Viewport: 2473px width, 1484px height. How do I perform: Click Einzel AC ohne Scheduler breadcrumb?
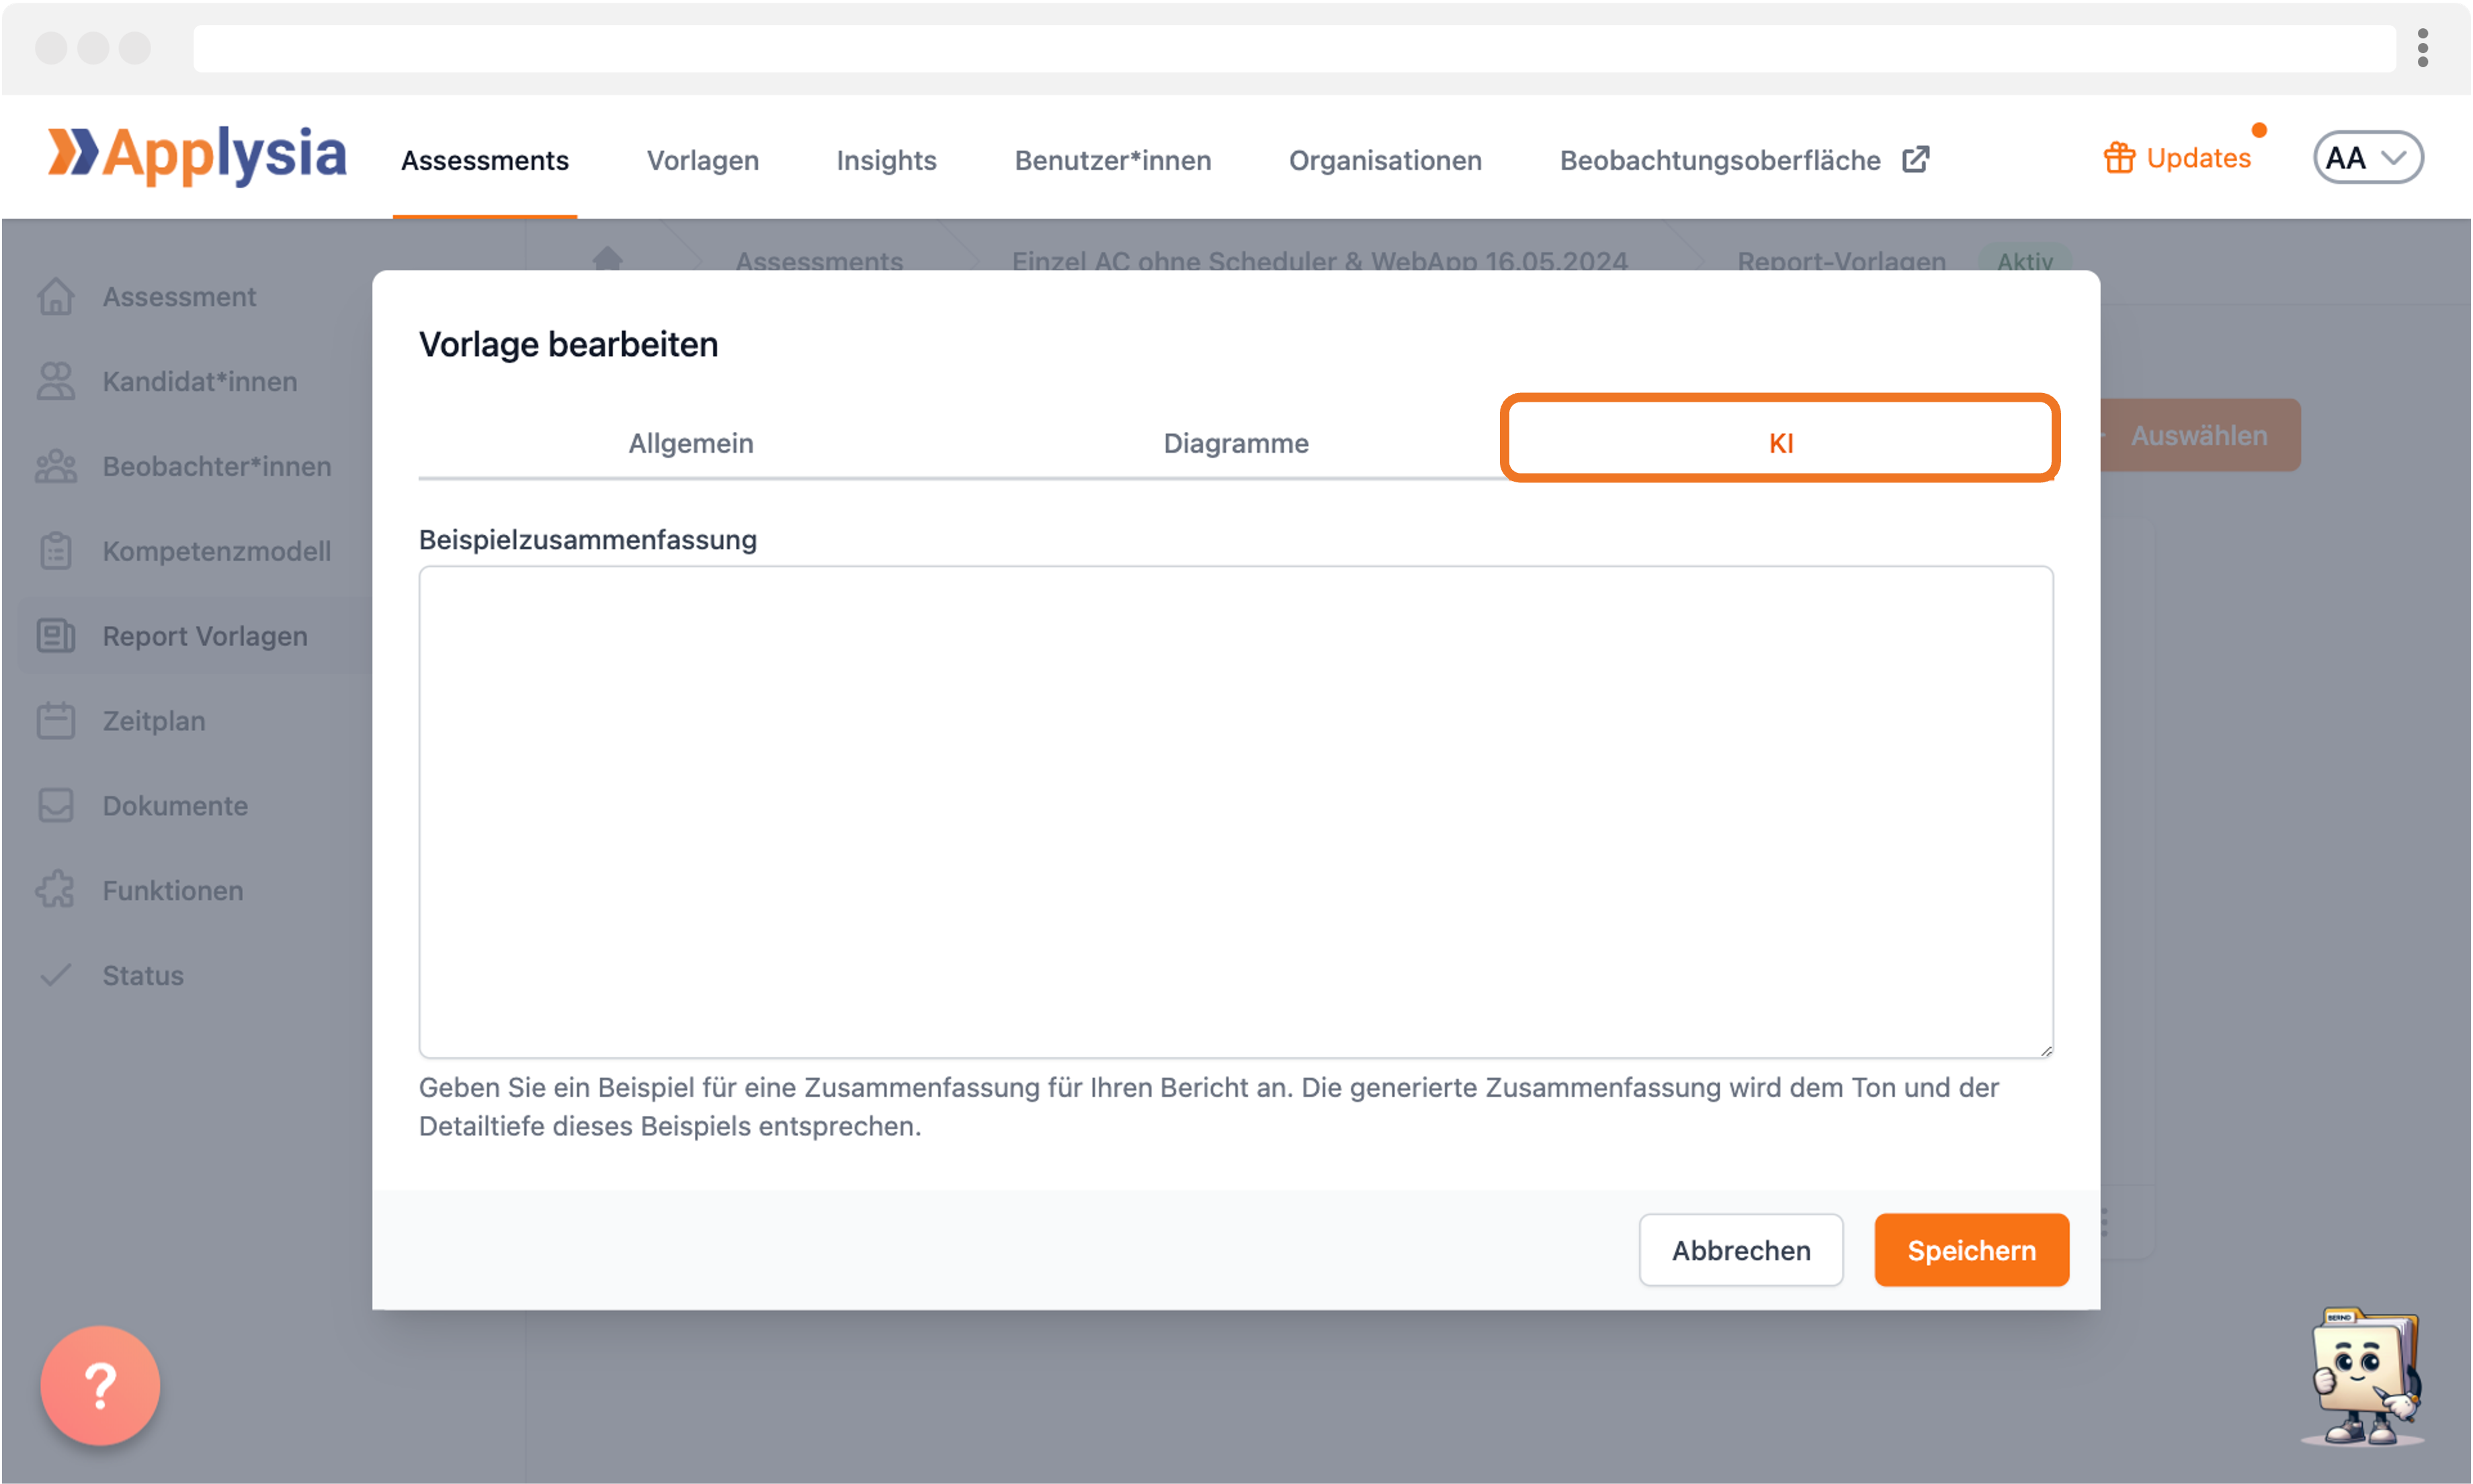pyautogui.click(x=1320, y=260)
